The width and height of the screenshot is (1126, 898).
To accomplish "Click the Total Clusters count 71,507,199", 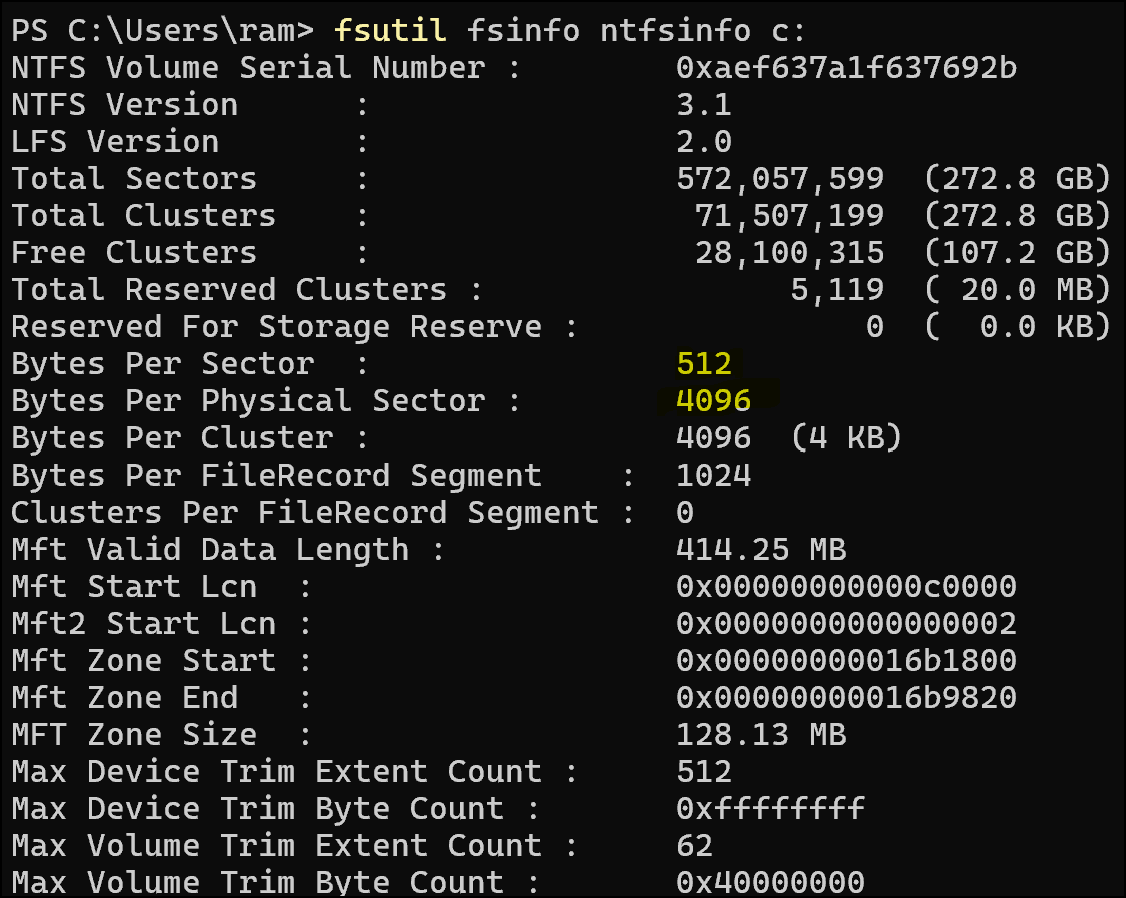I will pos(789,215).
